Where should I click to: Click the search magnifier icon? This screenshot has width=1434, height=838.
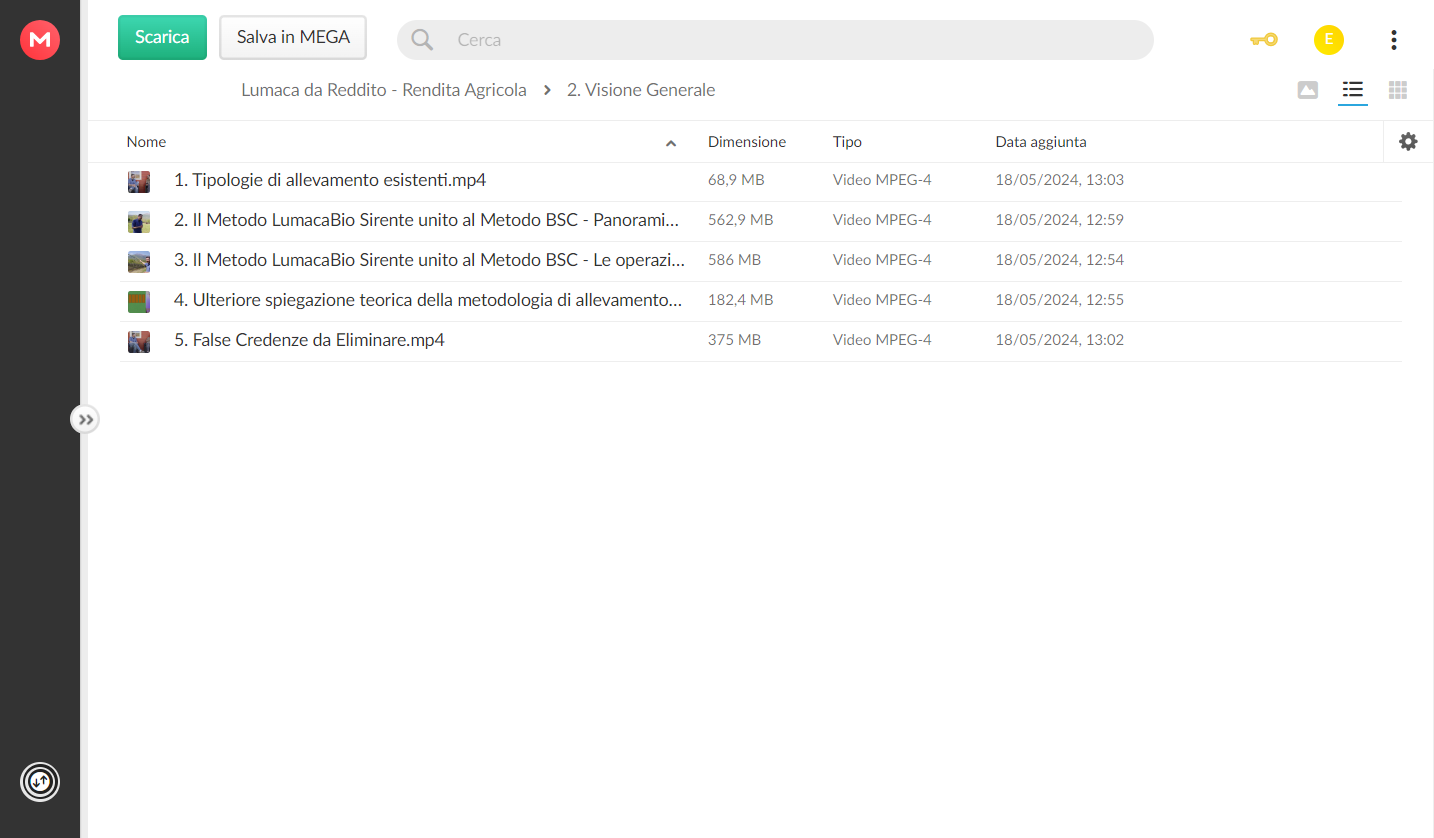423,40
